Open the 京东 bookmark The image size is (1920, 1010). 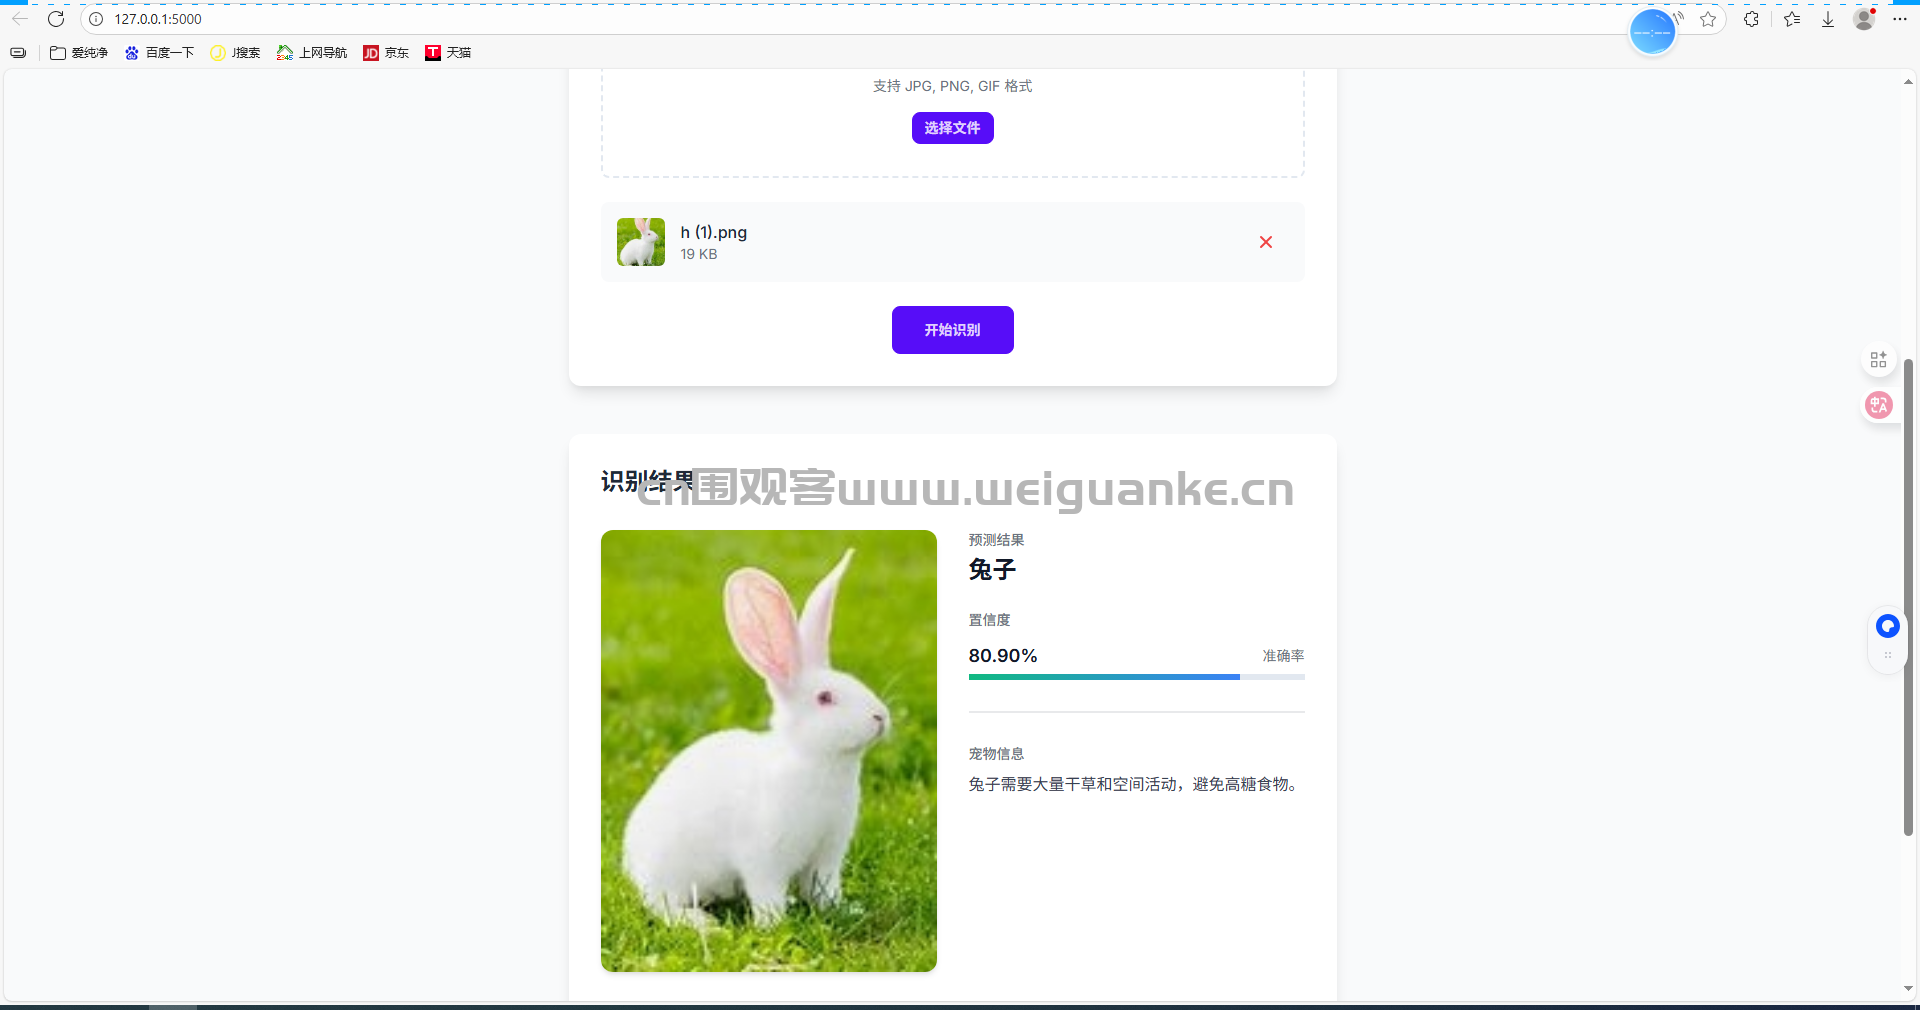coord(386,53)
